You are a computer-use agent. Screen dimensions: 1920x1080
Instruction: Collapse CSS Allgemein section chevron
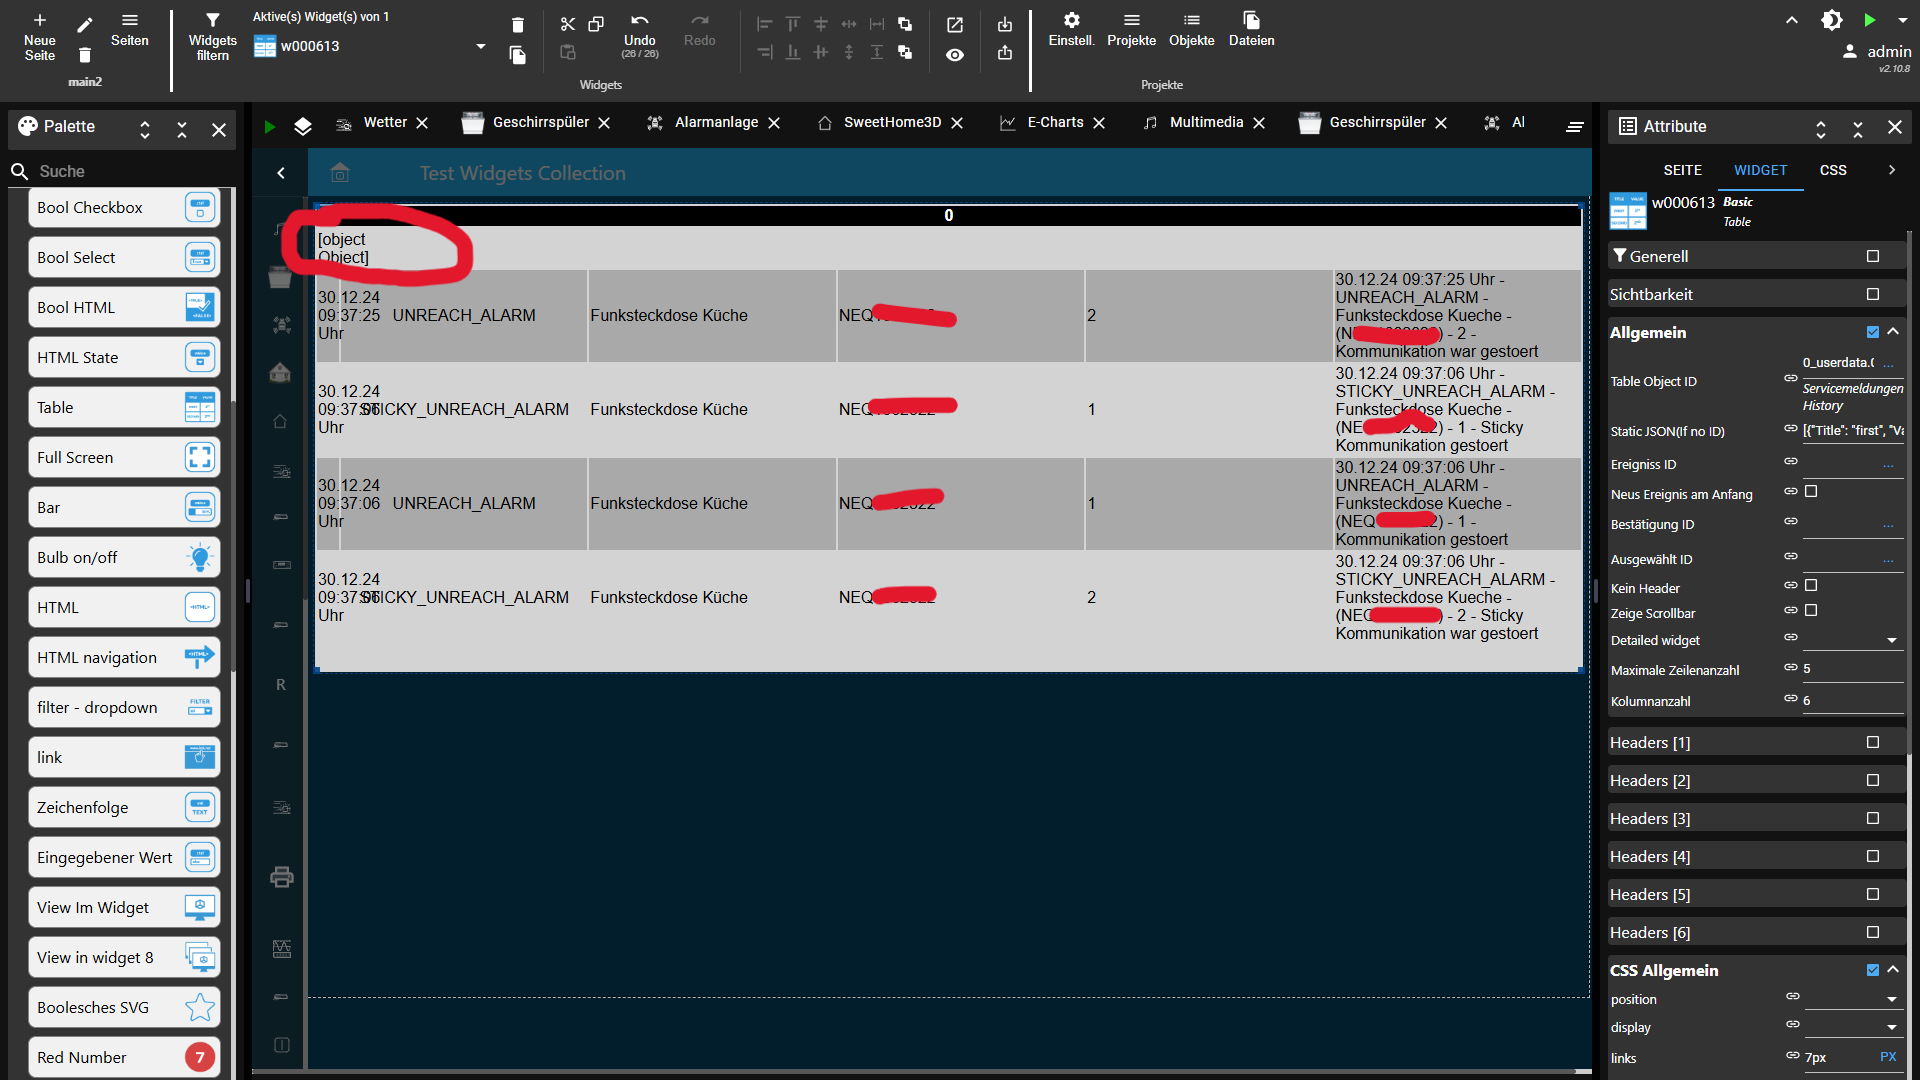point(1893,969)
